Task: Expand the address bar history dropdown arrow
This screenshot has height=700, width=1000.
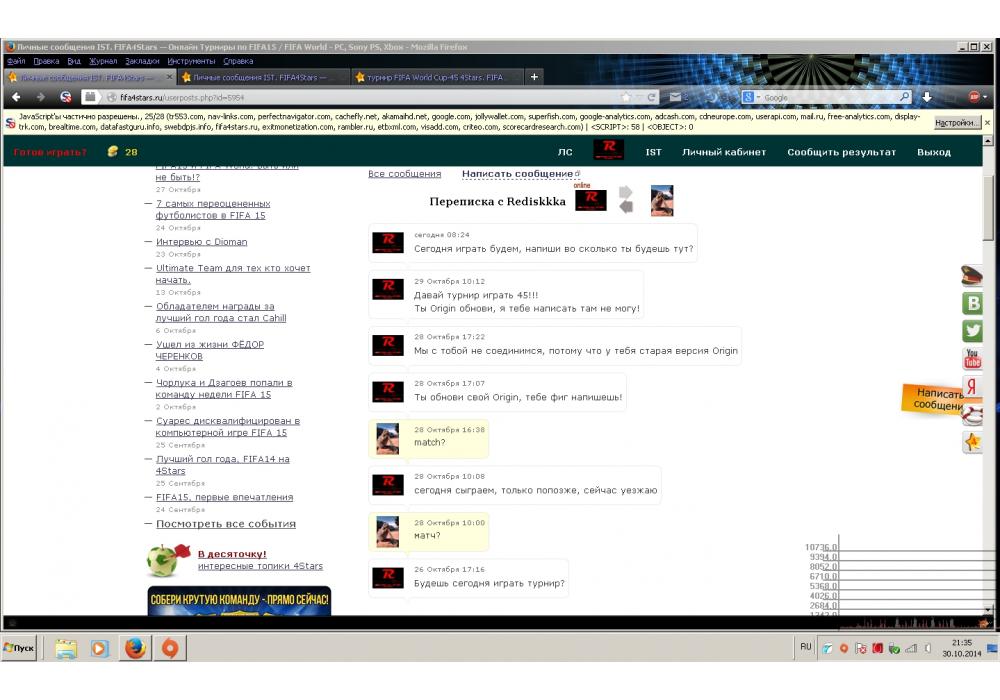Action: click(639, 97)
